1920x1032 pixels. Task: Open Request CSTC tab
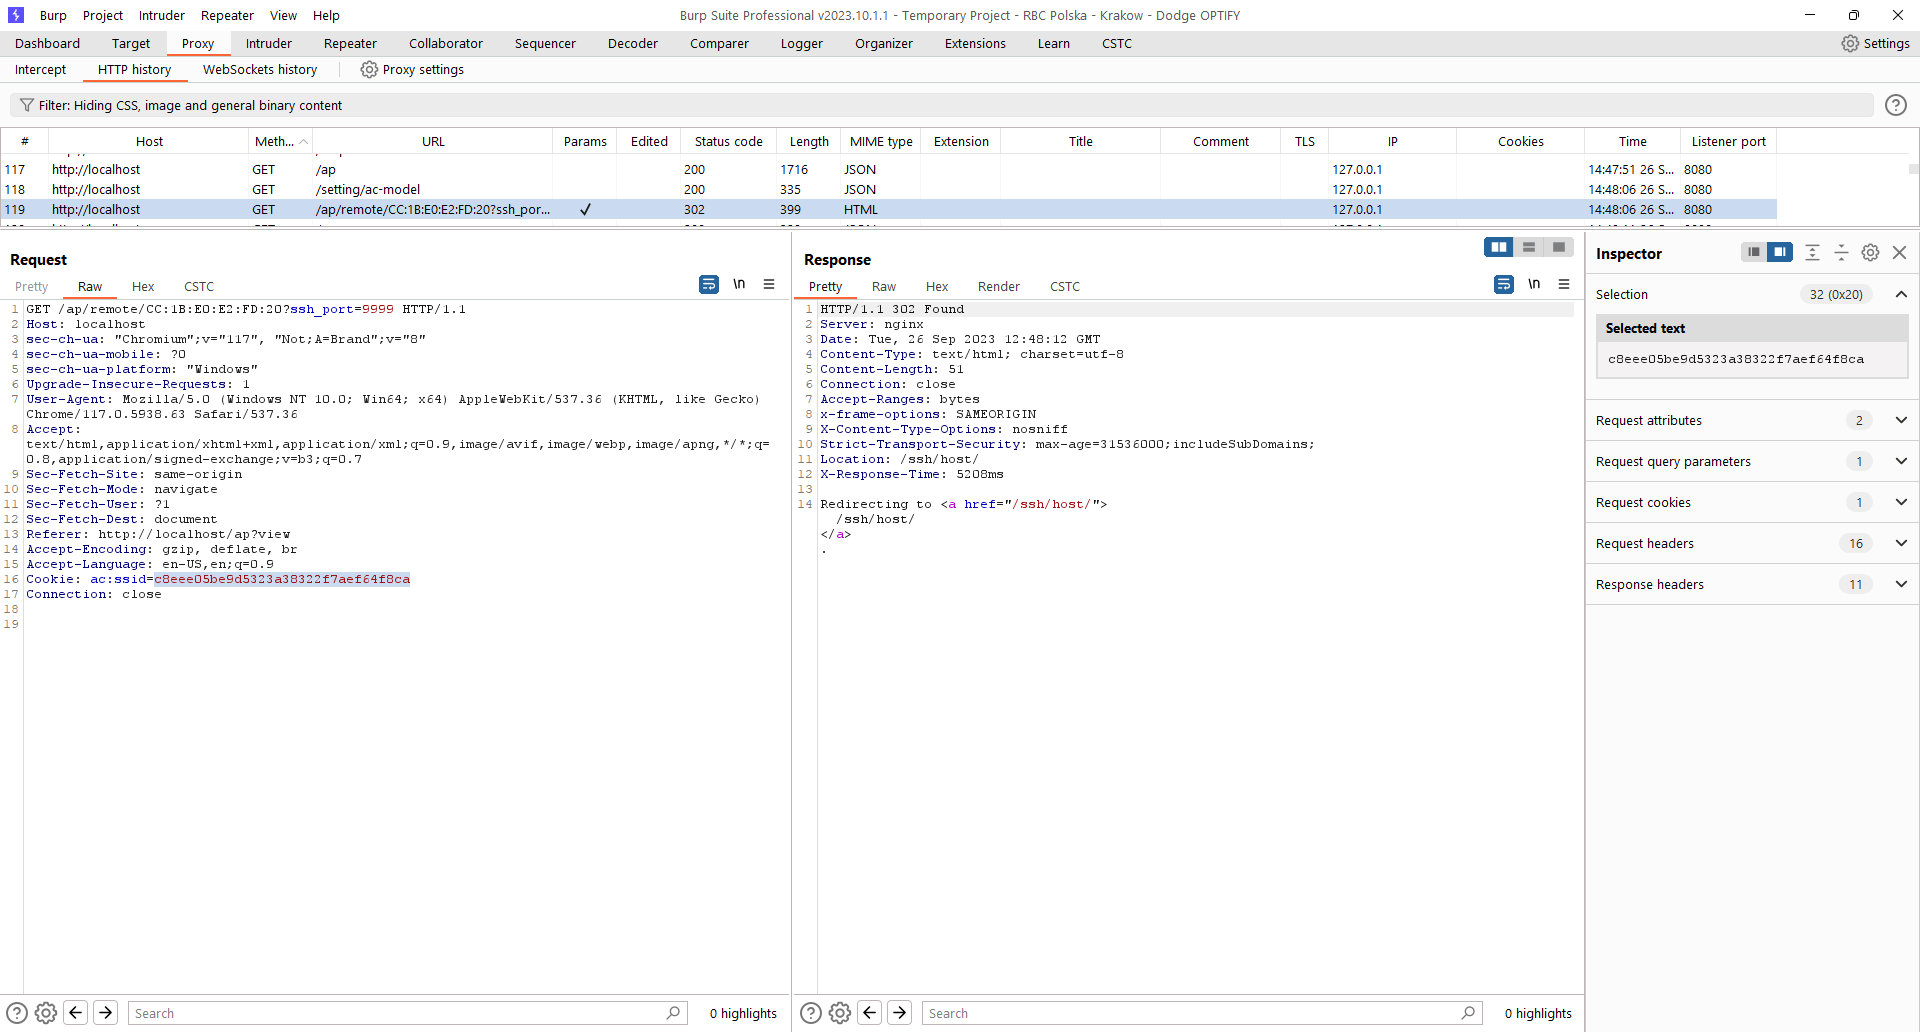pyautogui.click(x=199, y=286)
